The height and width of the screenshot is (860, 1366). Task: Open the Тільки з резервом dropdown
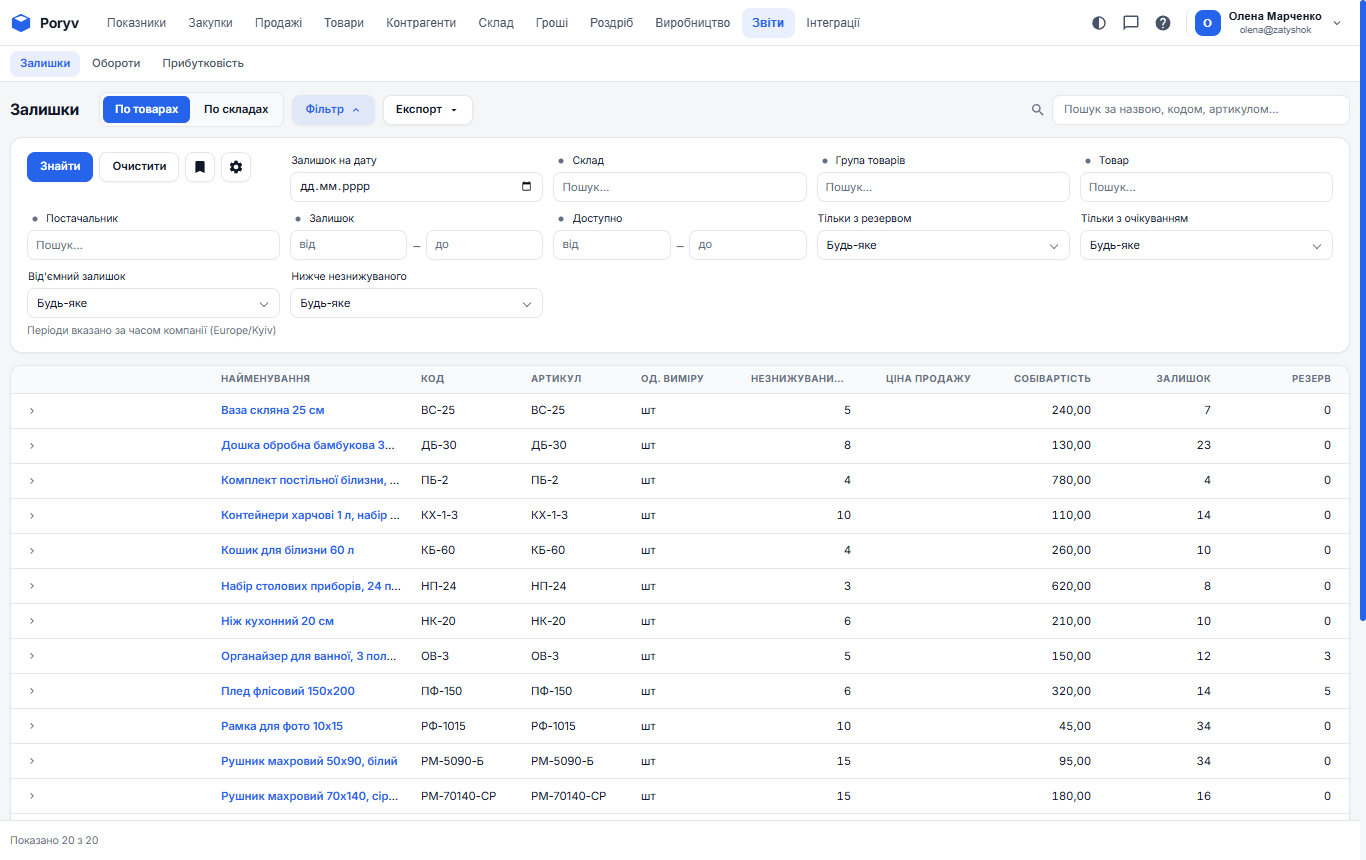(943, 245)
